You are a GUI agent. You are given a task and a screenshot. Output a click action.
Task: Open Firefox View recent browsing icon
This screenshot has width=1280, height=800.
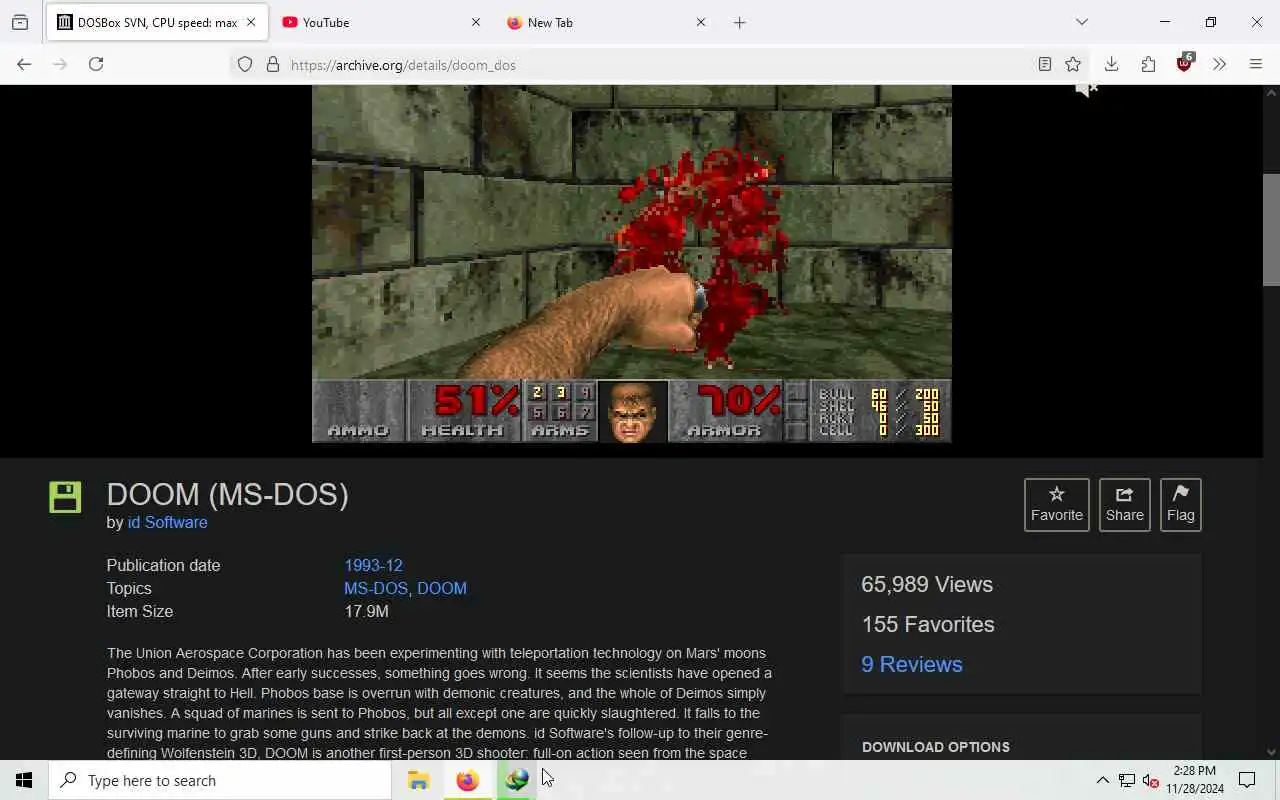point(20,22)
